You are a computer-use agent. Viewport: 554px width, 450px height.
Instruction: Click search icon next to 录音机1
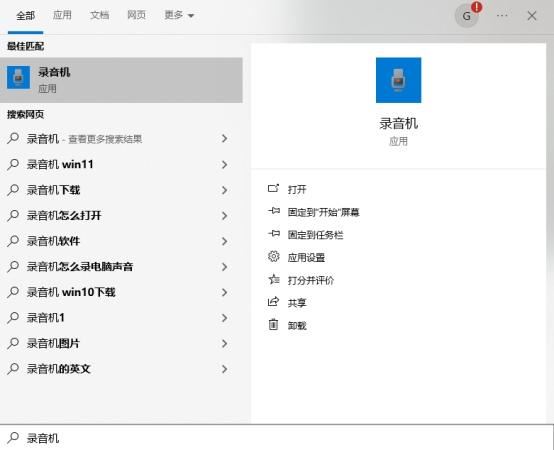coord(13,317)
